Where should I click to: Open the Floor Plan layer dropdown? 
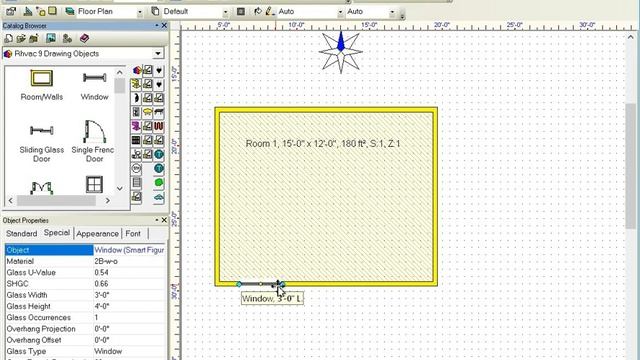140,12
